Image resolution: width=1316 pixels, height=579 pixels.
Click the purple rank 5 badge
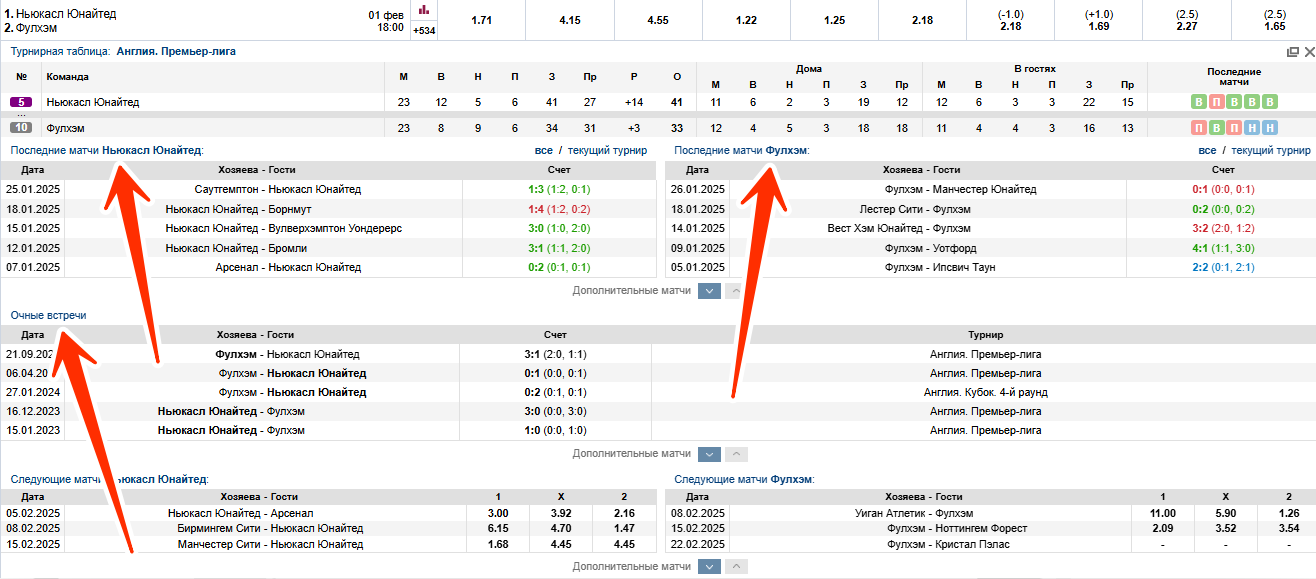pos(21,102)
